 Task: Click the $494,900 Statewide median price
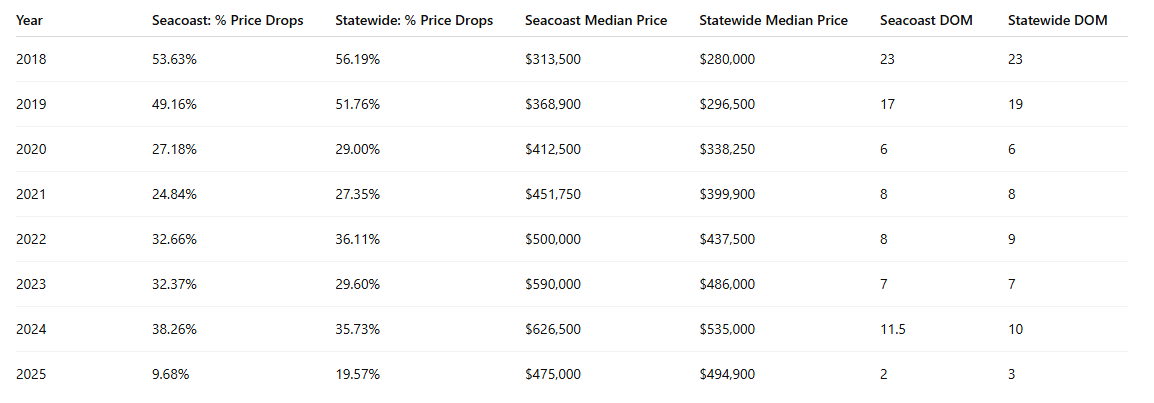727,374
